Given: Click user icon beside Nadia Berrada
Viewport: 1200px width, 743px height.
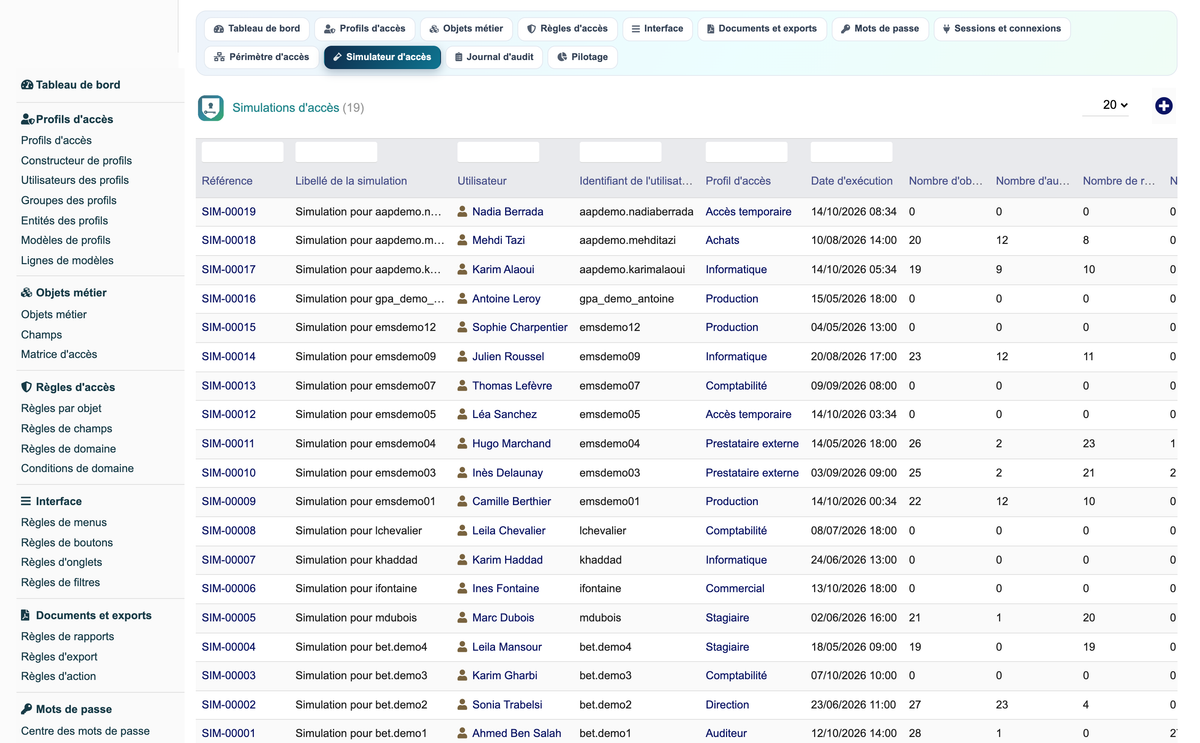Looking at the screenshot, I should click(463, 212).
